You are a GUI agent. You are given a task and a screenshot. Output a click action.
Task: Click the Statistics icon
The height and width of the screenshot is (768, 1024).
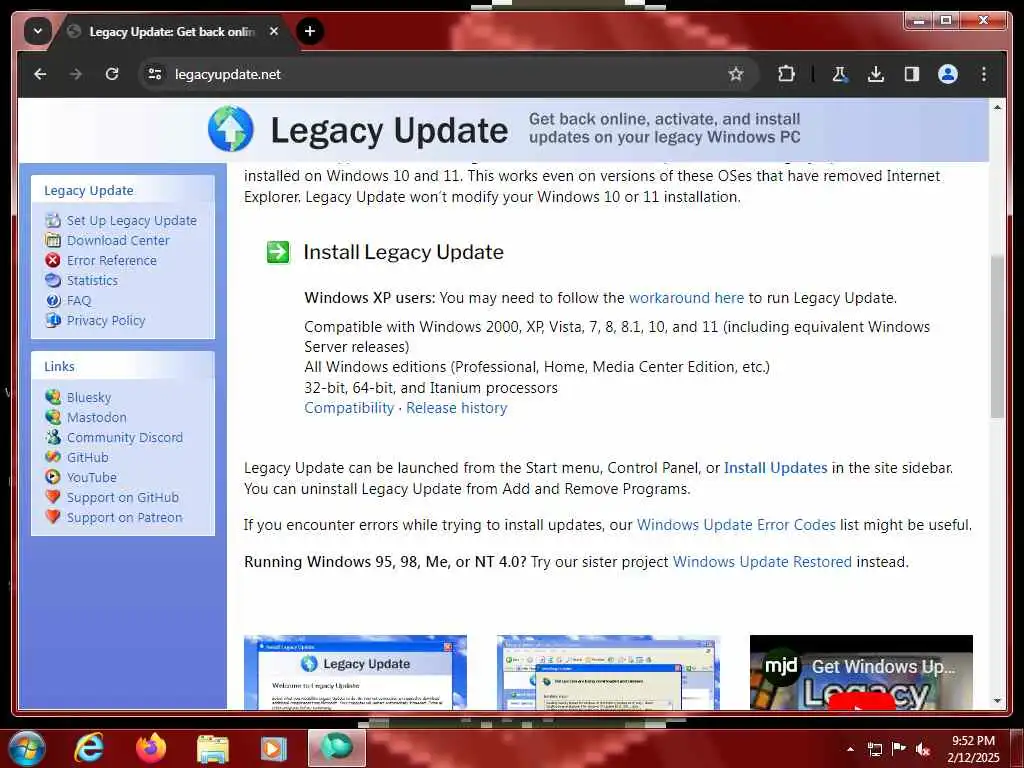pyautogui.click(x=53, y=280)
